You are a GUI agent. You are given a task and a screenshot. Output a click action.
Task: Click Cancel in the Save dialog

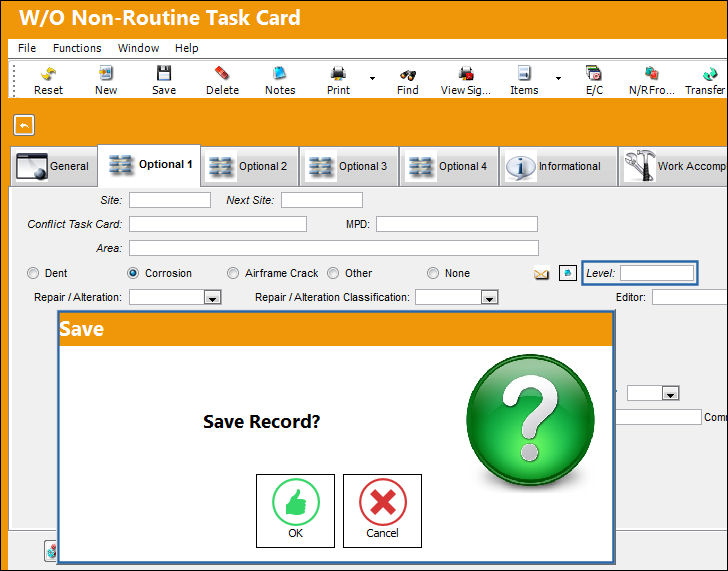pyautogui.click(x=382, y=511)
